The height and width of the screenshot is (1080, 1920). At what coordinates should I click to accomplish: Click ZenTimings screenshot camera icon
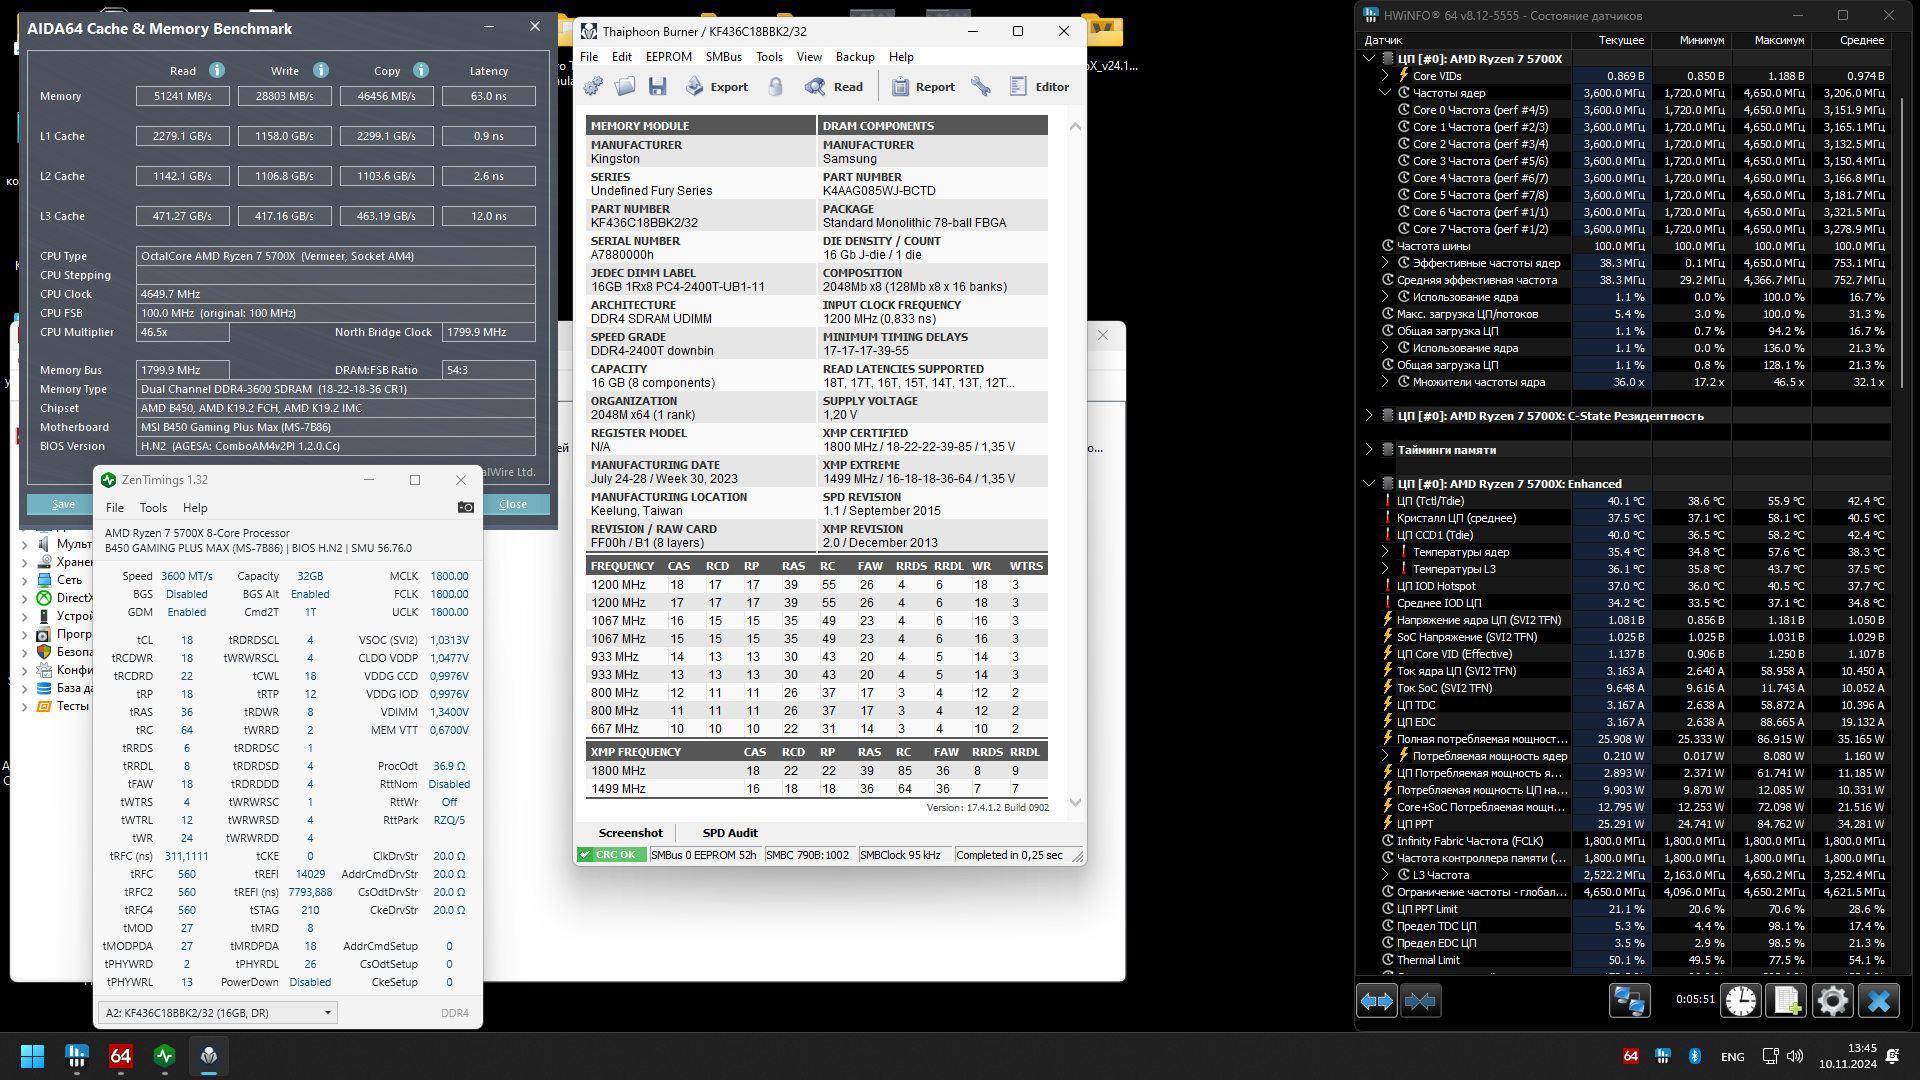pos(465,508)
